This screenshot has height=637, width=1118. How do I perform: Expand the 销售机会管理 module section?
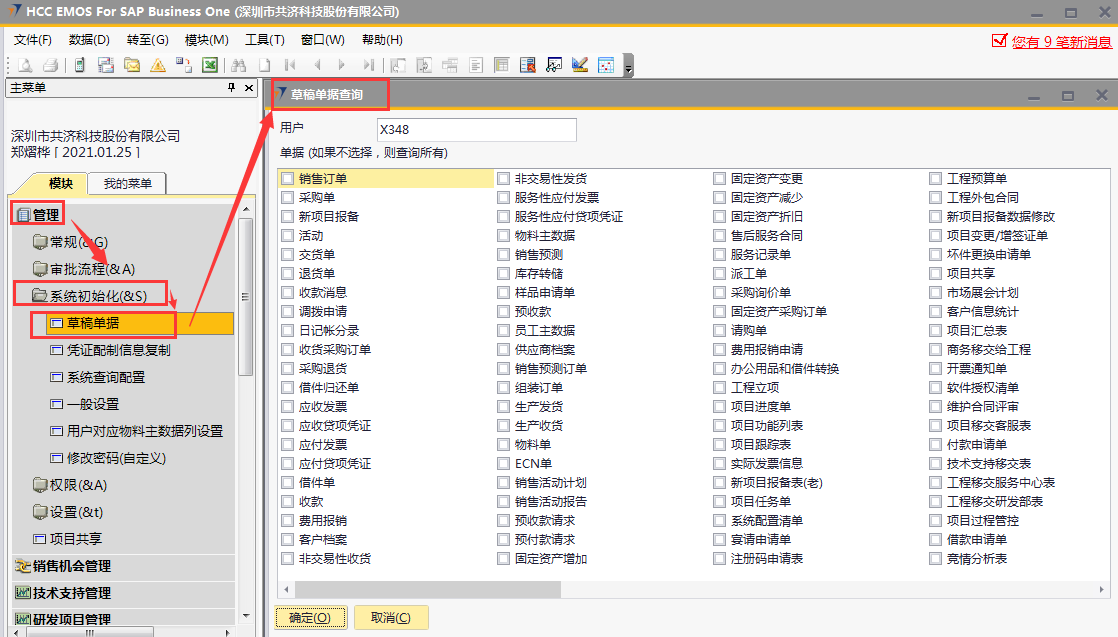[70, 566]
